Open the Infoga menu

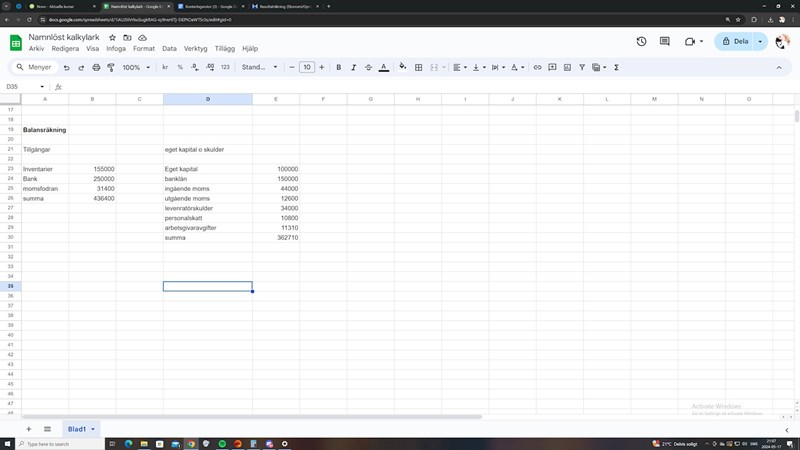click(116, 48)
